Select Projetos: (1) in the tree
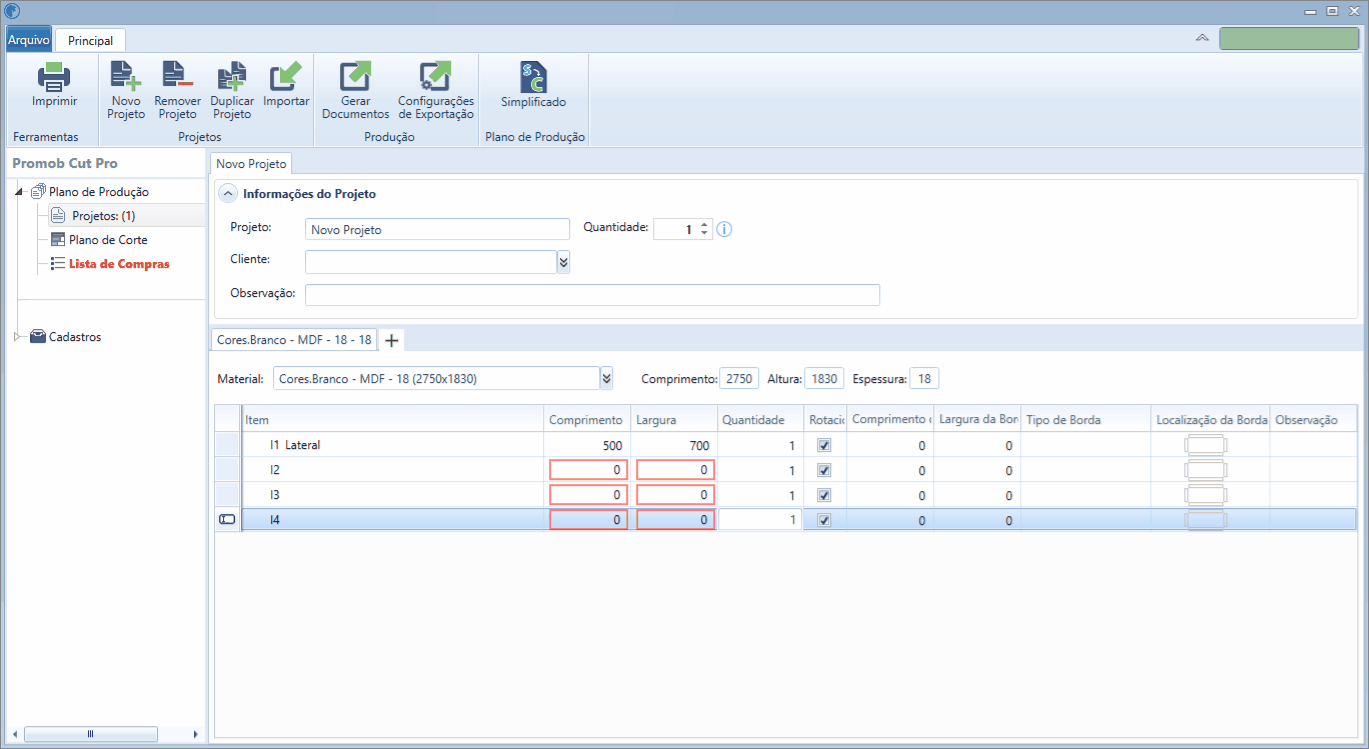 (104, 216)
